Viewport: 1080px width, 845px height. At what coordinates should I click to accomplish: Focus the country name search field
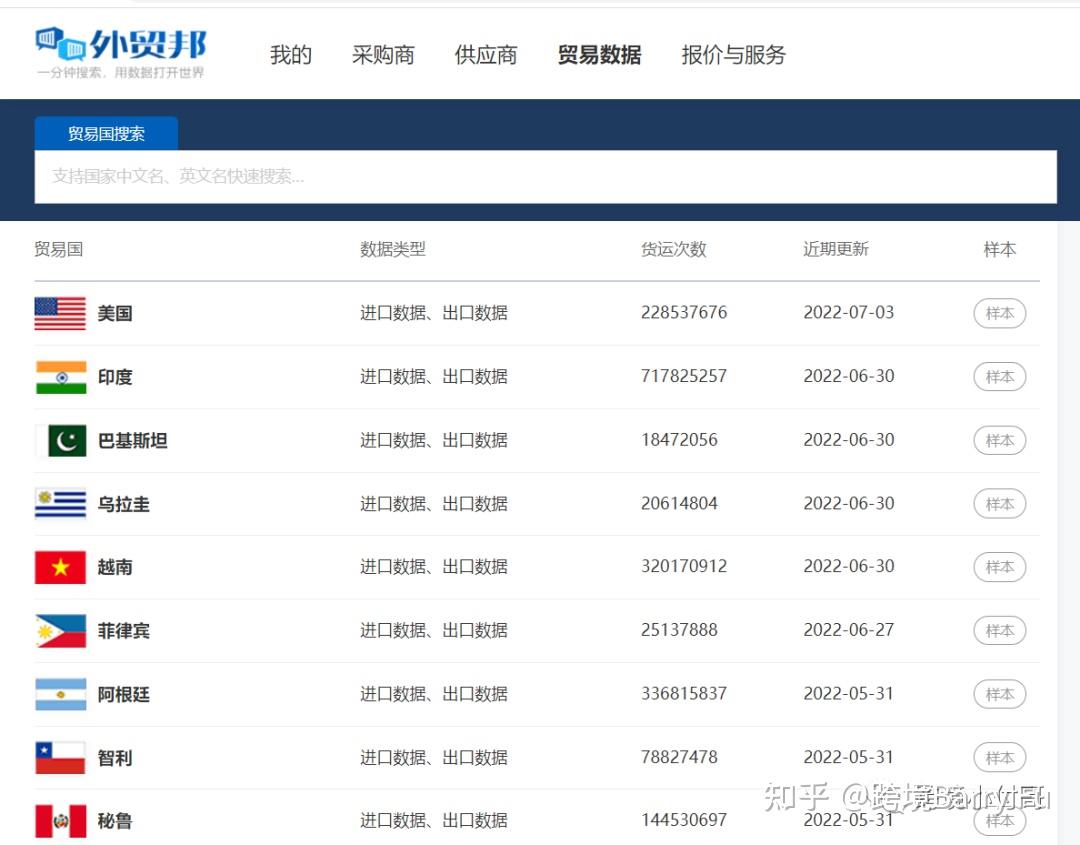[x=546, y=177]
